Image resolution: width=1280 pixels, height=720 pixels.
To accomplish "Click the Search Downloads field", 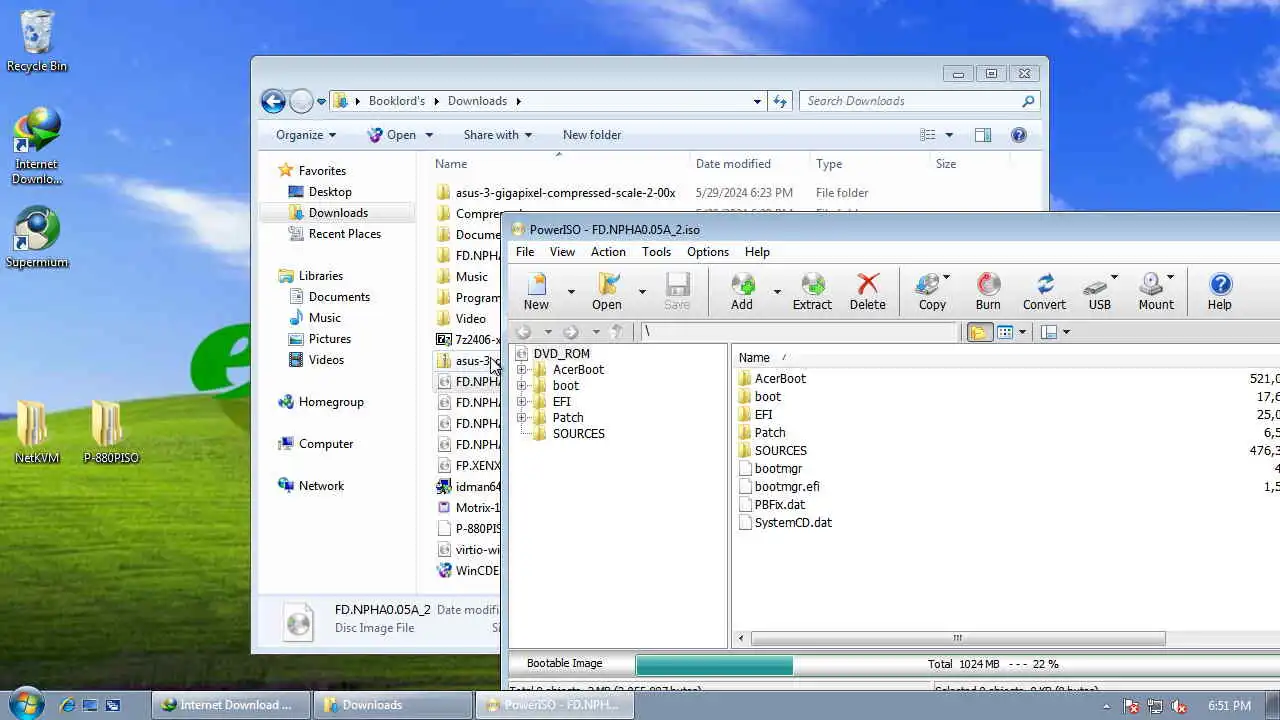I will pyautogui.click(x=920, y=101).
